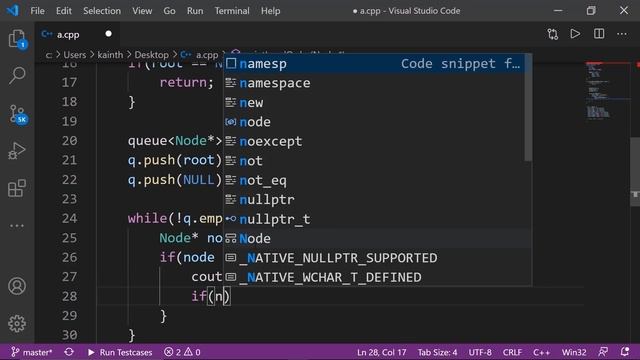The height and width of the screenshot is (360, 640).
Task: Choose the new keyword suggestion
Action: (x=374, y=103)
